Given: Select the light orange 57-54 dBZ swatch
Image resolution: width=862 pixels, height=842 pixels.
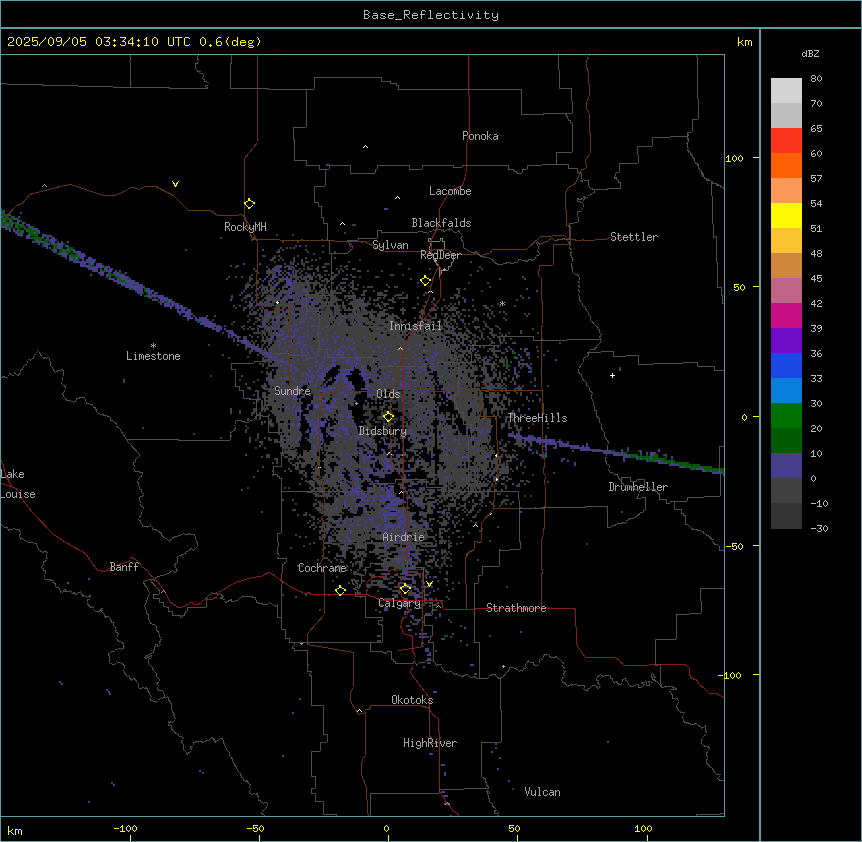Looking at the screenshot, I should coord(786,191).
